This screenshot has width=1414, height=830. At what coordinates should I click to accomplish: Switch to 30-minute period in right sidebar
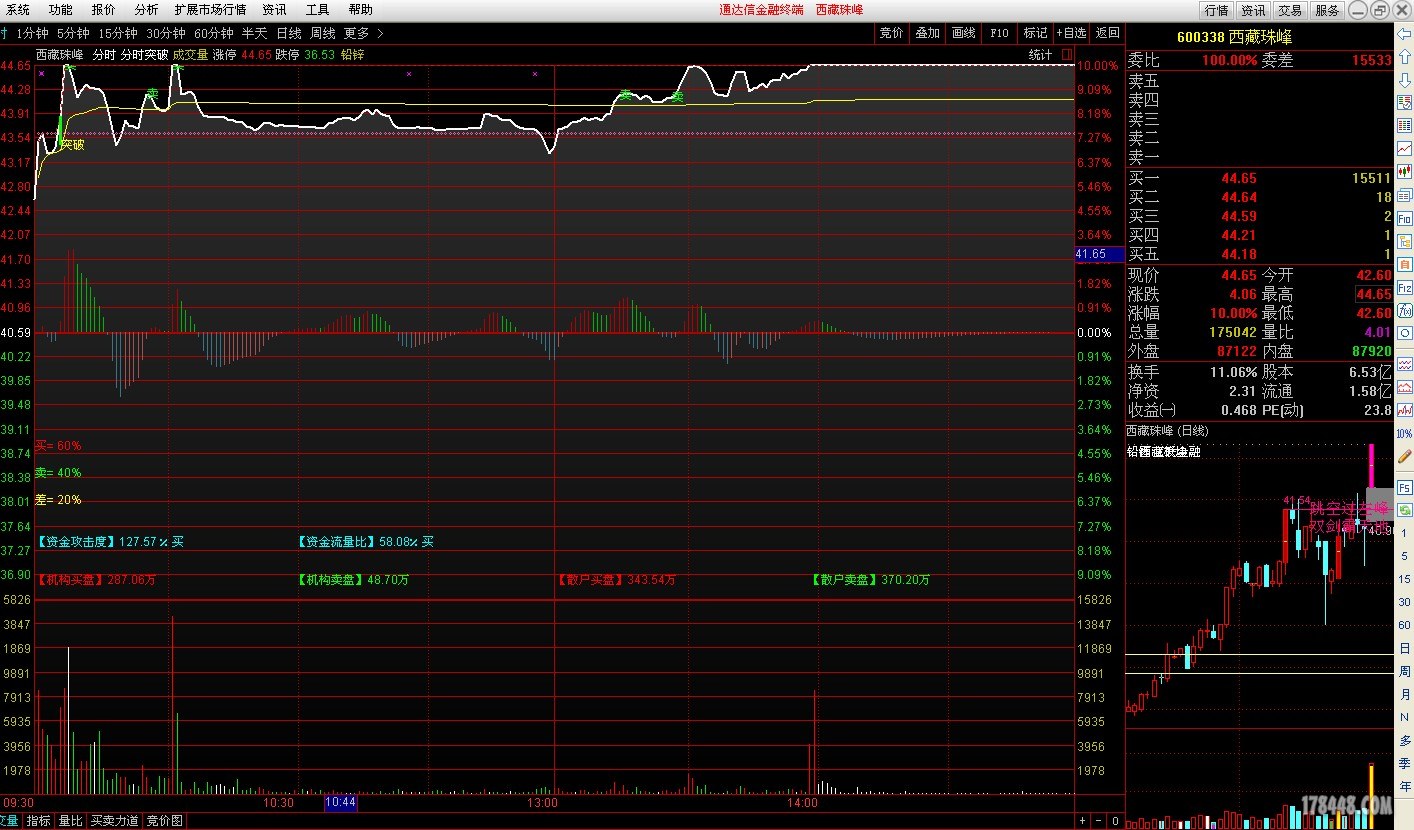(1404, 602)
